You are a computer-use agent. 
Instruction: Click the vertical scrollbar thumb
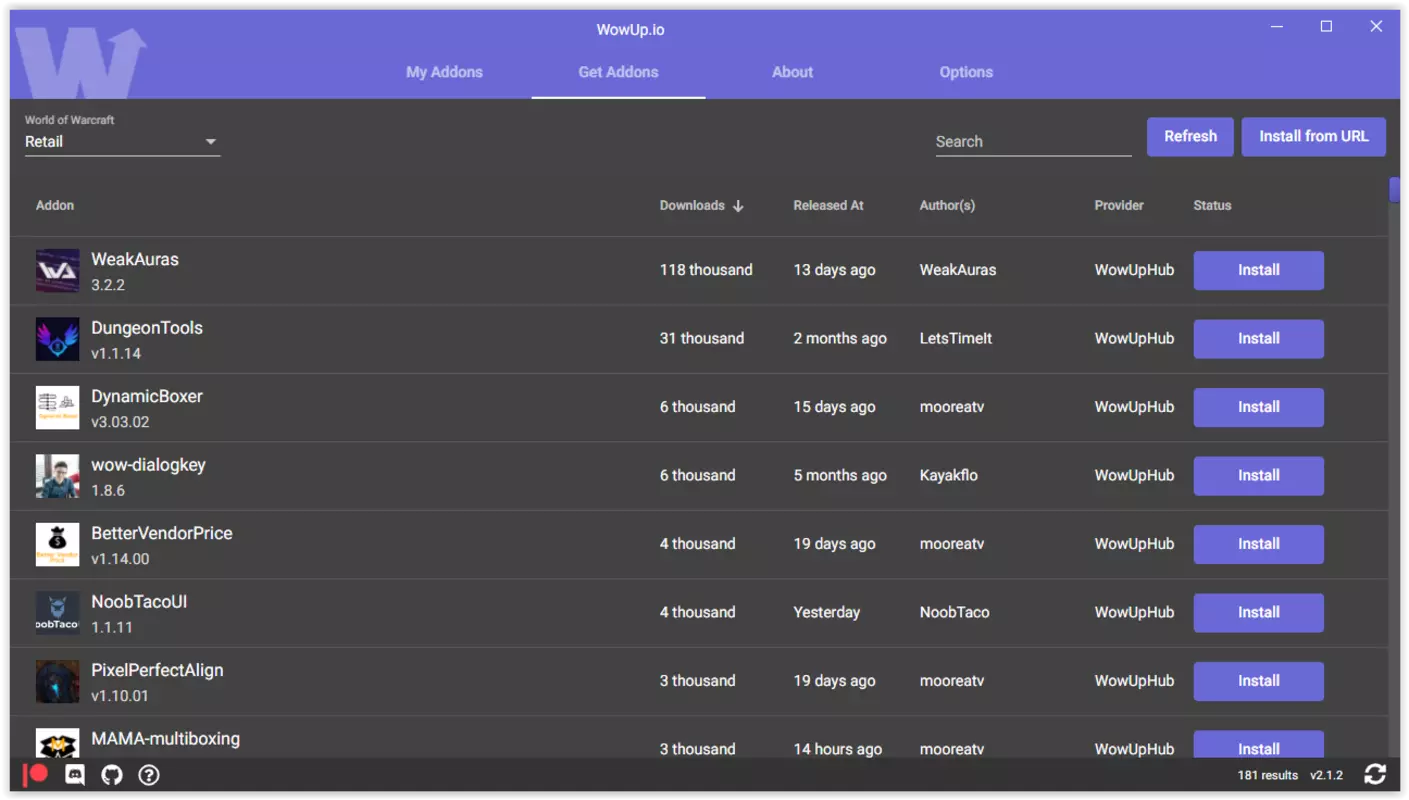[1394, 190]
